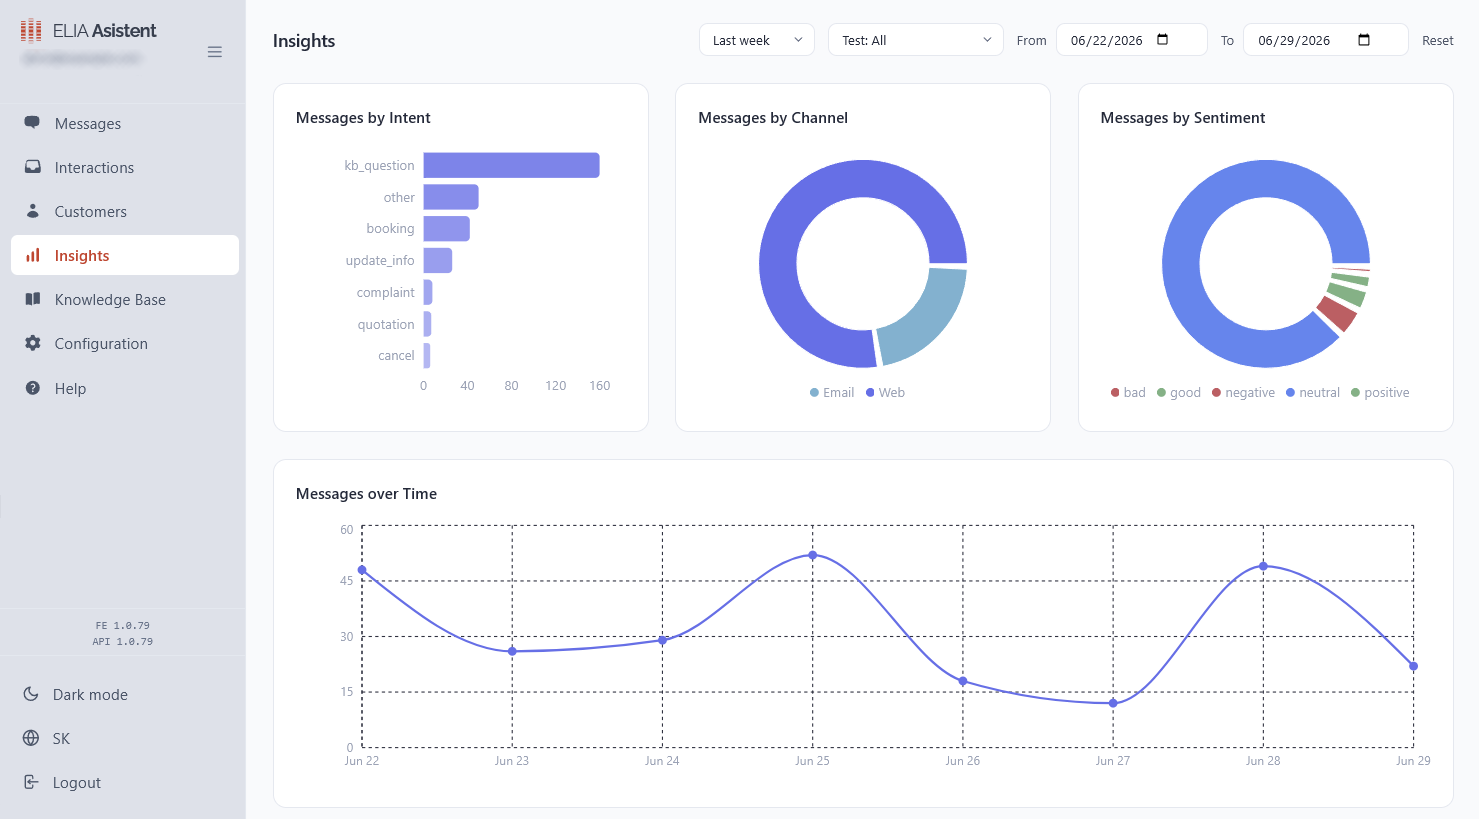
Task: Log out of the application
Action: (x=125, y=782)
